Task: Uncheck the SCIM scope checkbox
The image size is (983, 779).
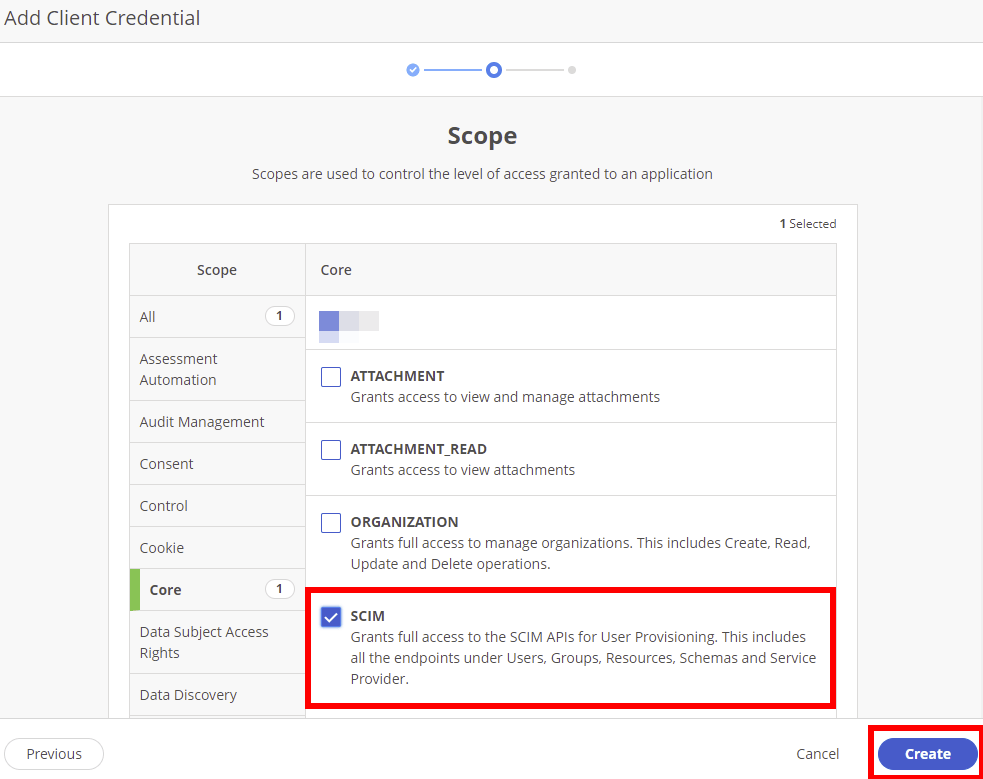Action: coord(330,617)
